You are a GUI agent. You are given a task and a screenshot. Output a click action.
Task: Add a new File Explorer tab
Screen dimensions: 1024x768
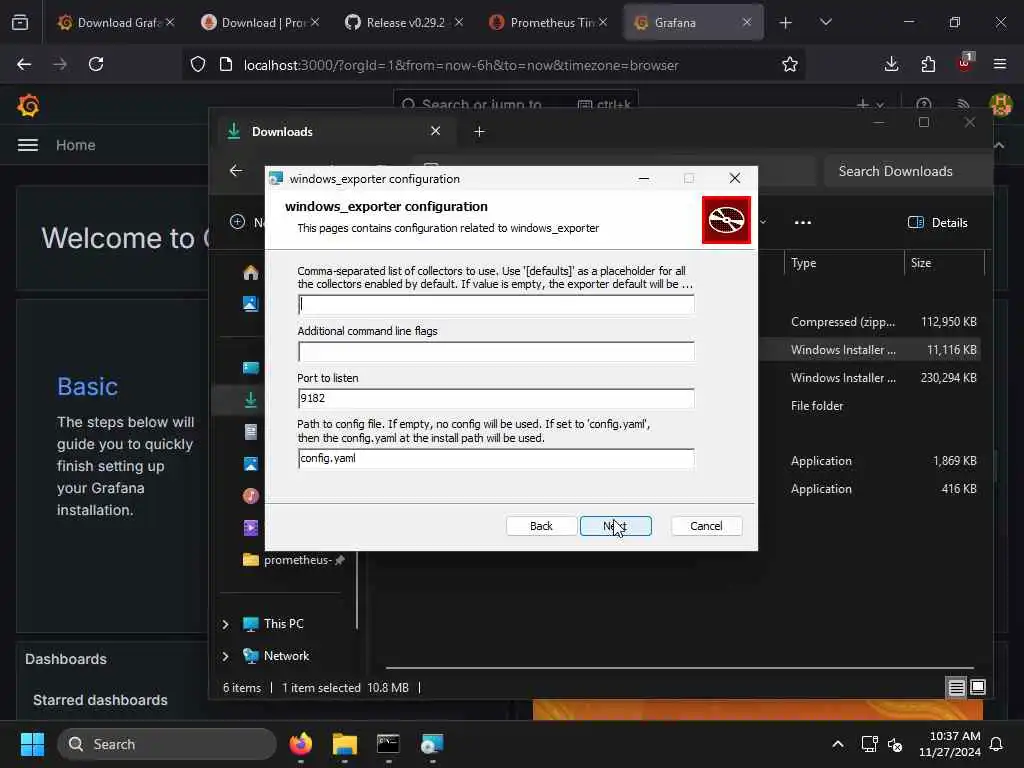[x=479, y=132]
